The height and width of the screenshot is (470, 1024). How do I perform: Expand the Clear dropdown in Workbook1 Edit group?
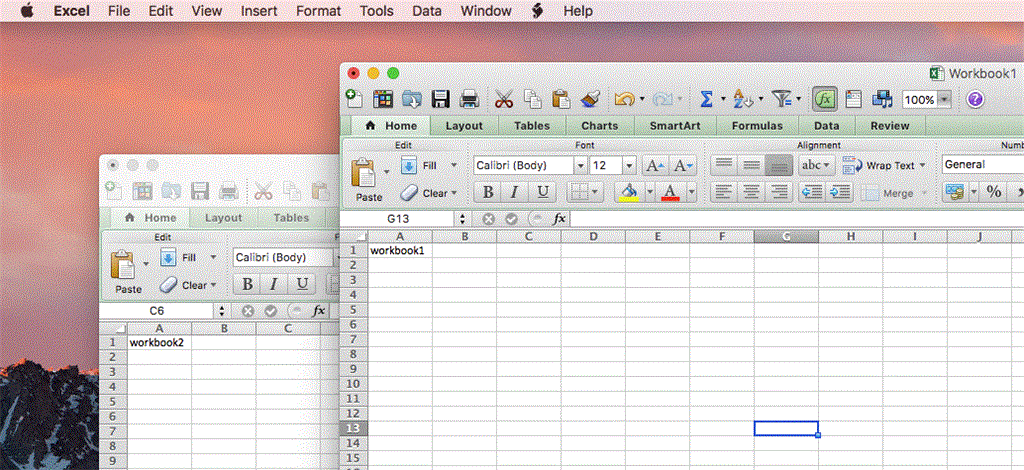pyautogui.click(x=454, y=193)
